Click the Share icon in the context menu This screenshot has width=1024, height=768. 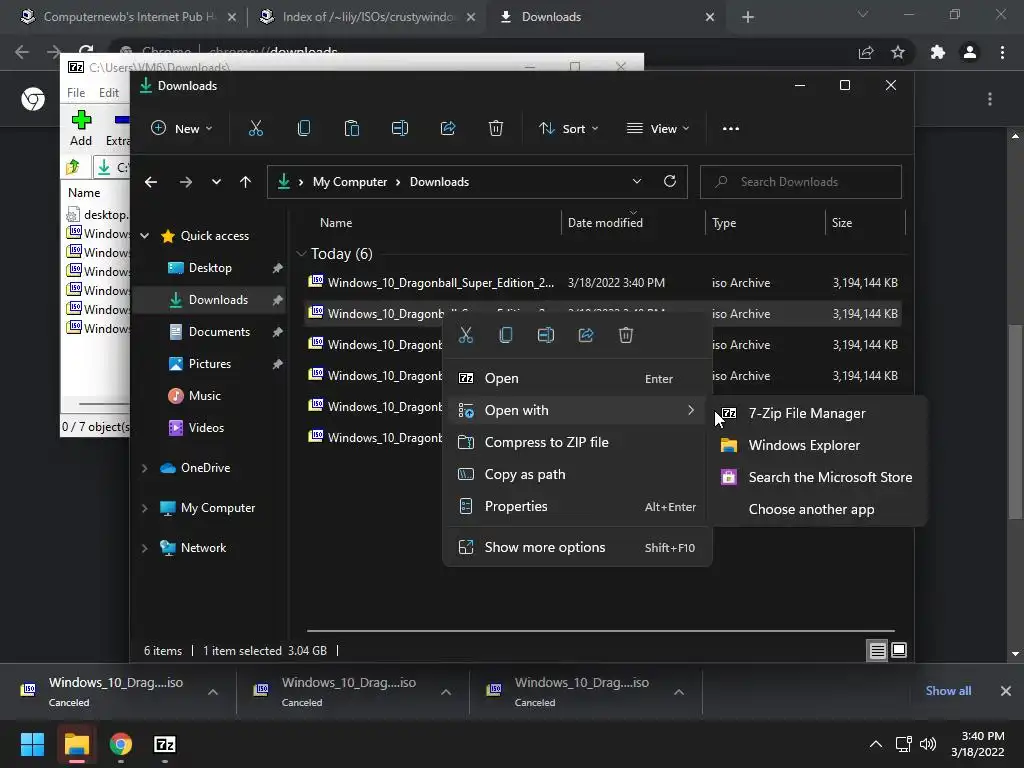pyautogui.click(x=586, y=336)
